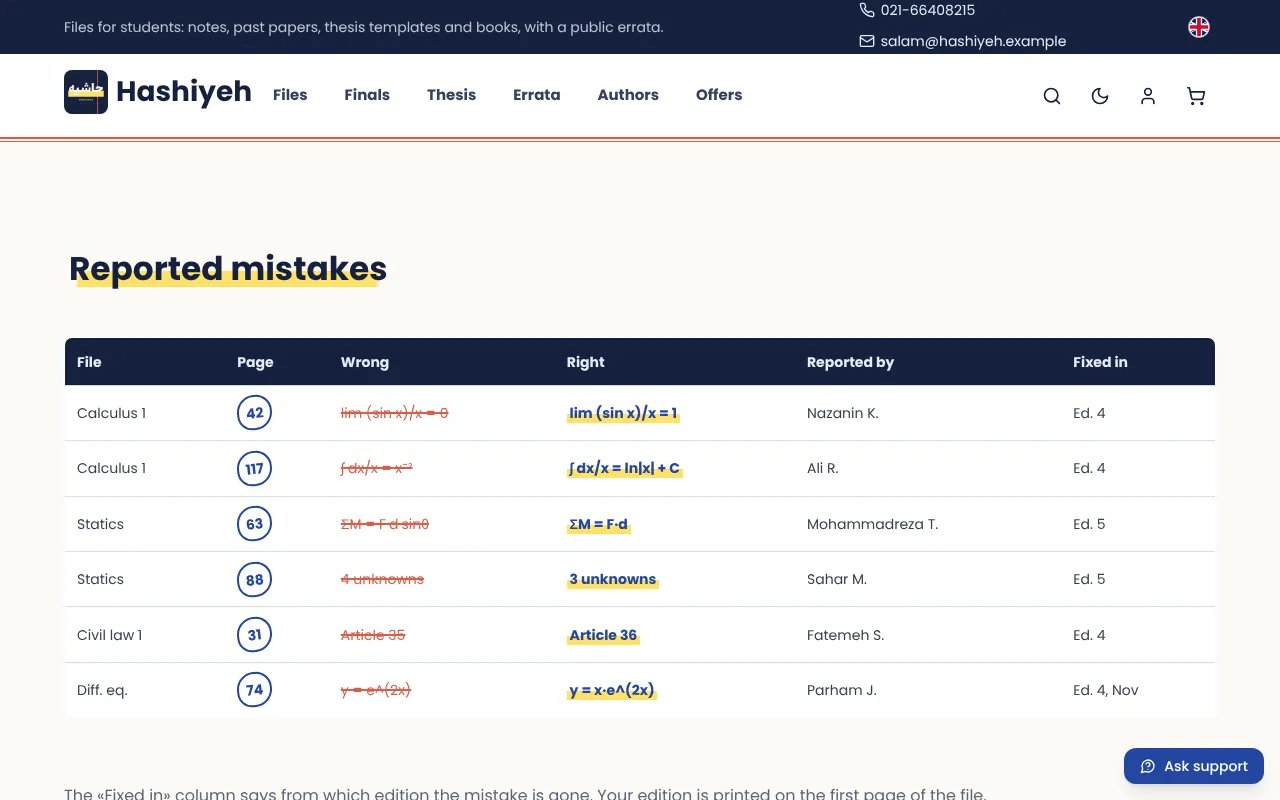The height and width of the screenshot is (800, 1280).
Task: Click the Ask support button
Action: [x=1194, y=766]
